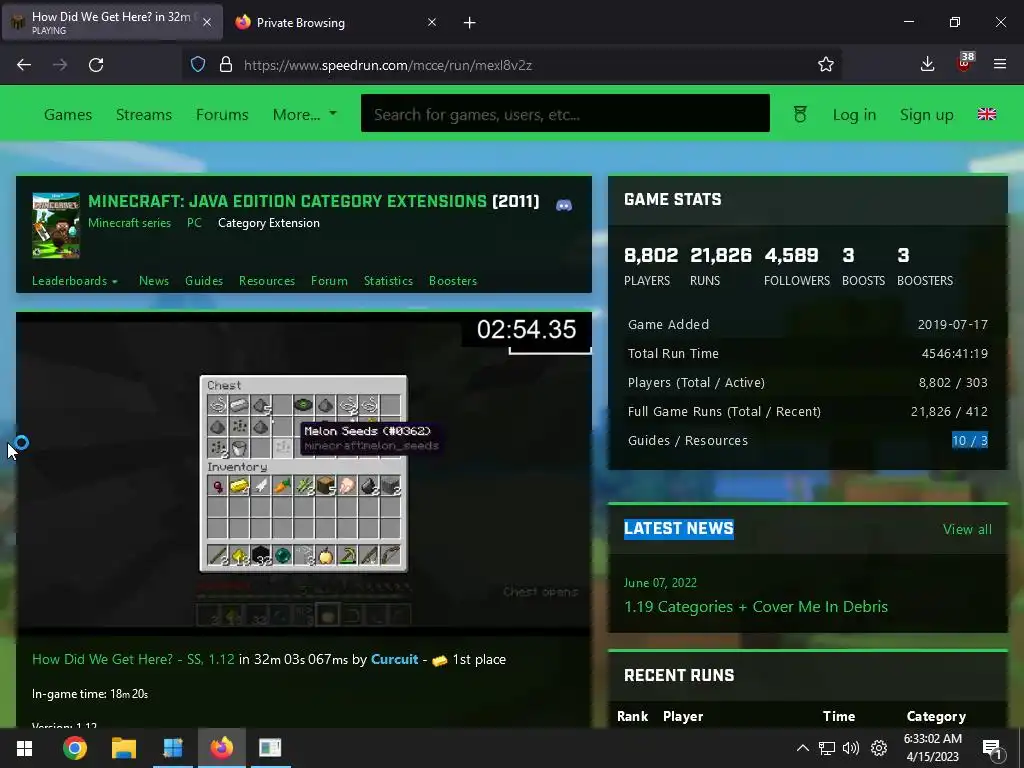
Task: Open the extension icon with badge 38
Action: [965, 63]
